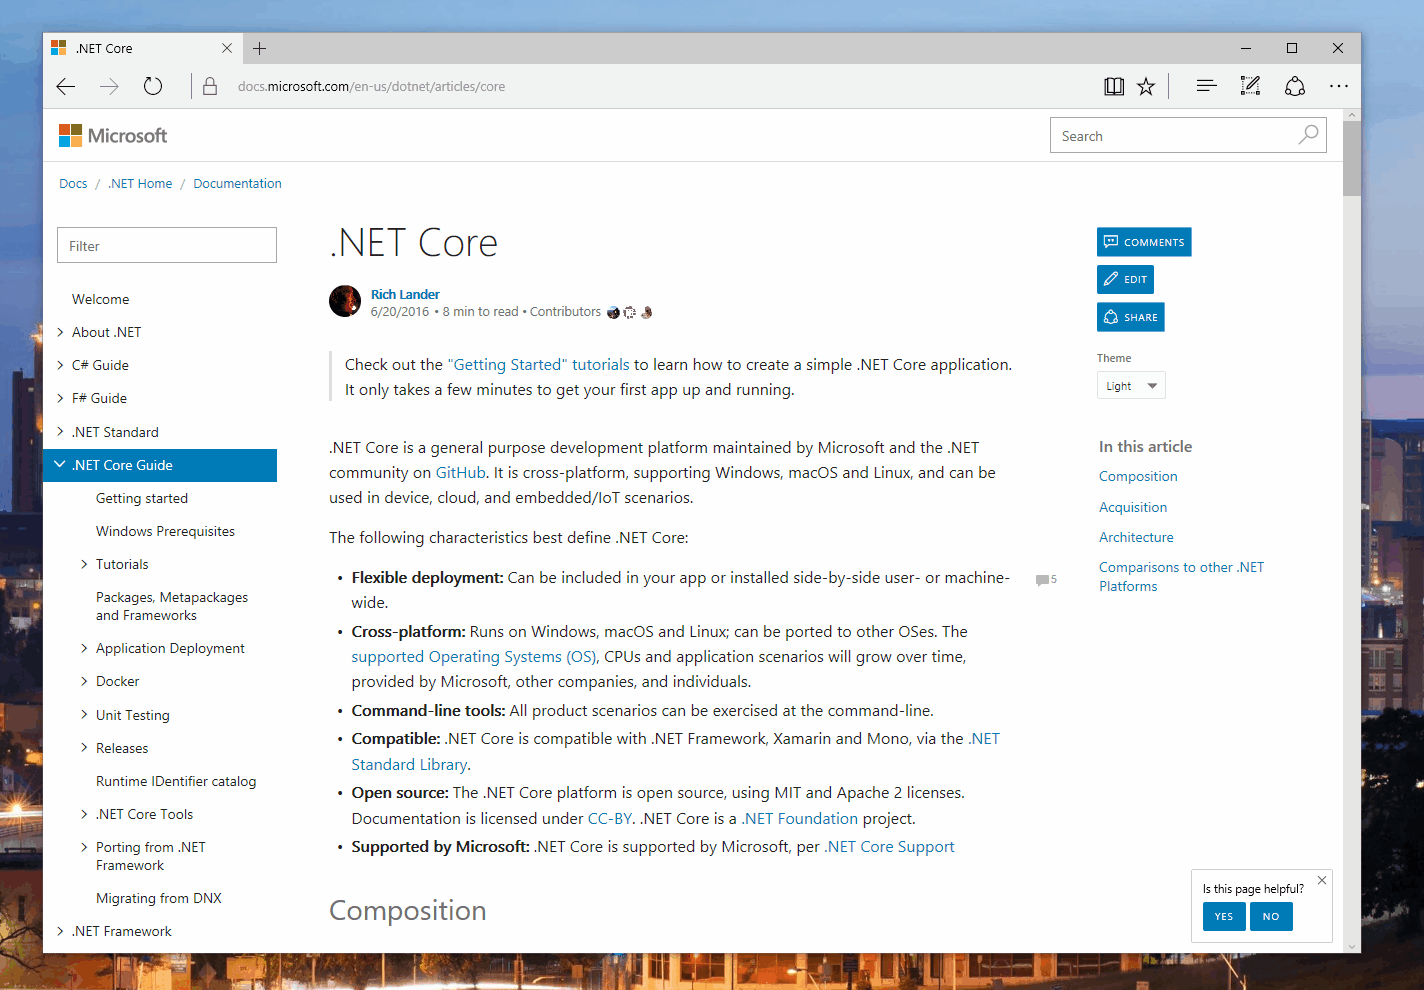Expand the Unit Testing subsection
This screenshot has width=1424, height=990.
tap(84, 715)
